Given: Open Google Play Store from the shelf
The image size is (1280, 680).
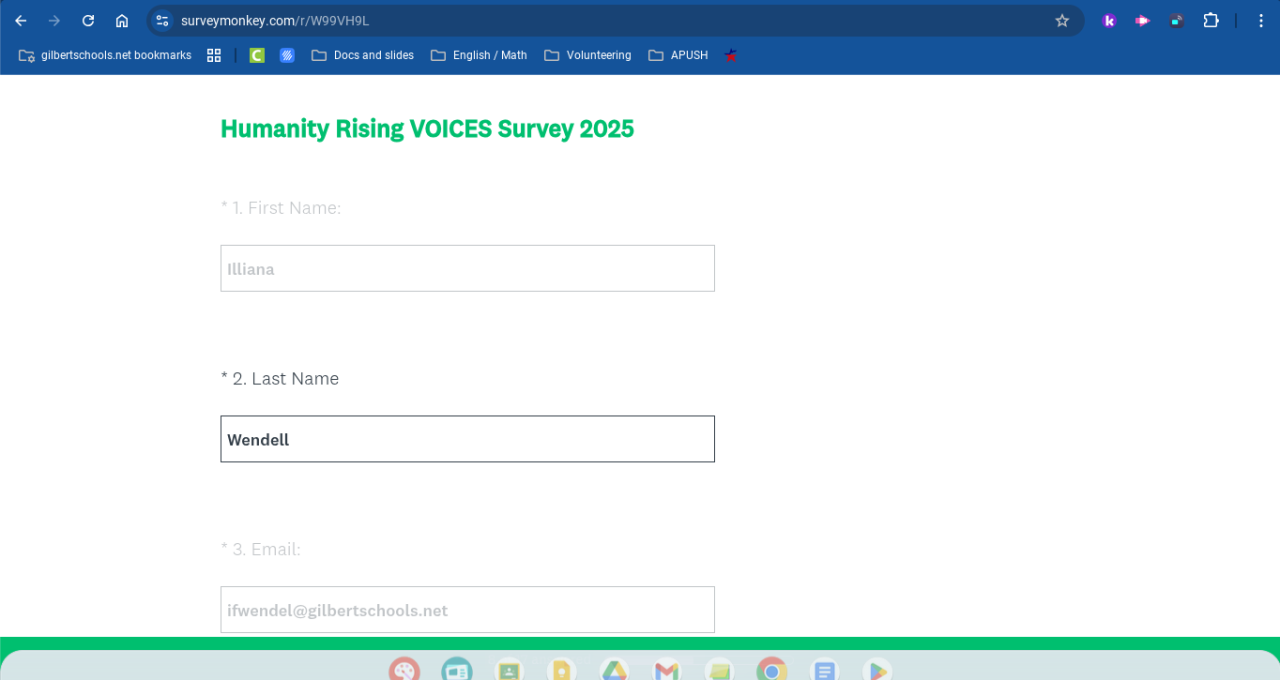Looking at the screenshot, I should pos(877,669).
